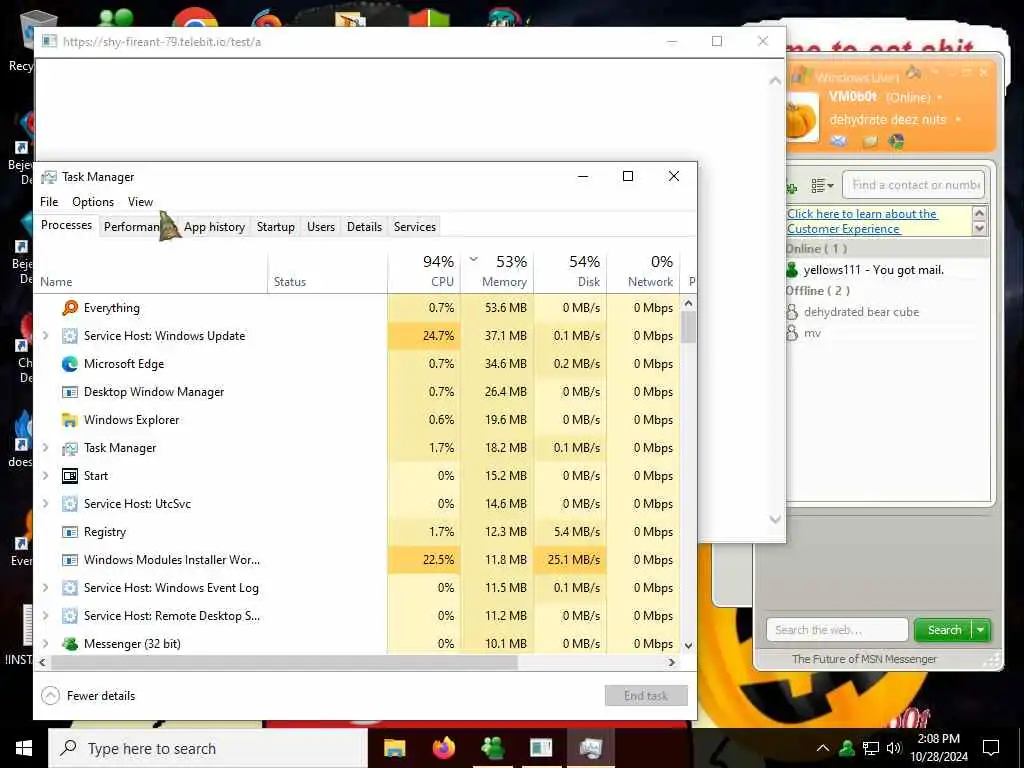Click the Microsoft Edge process icon
The height and width of the screenshot is (768, 1024).
point(70,364)
